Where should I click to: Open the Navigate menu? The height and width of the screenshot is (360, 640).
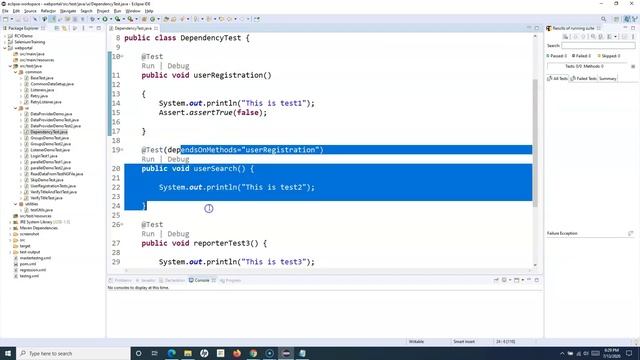[x=68, y=11]
